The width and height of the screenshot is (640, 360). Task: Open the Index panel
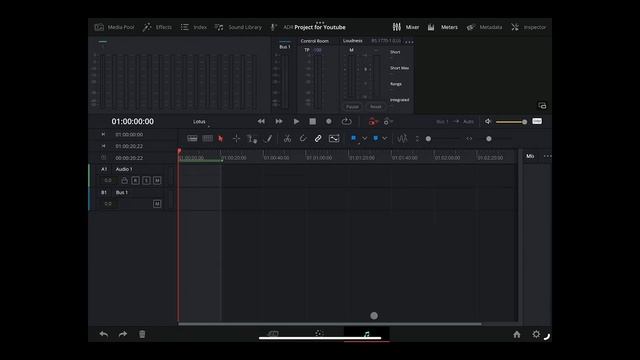(x=193, y=27)
